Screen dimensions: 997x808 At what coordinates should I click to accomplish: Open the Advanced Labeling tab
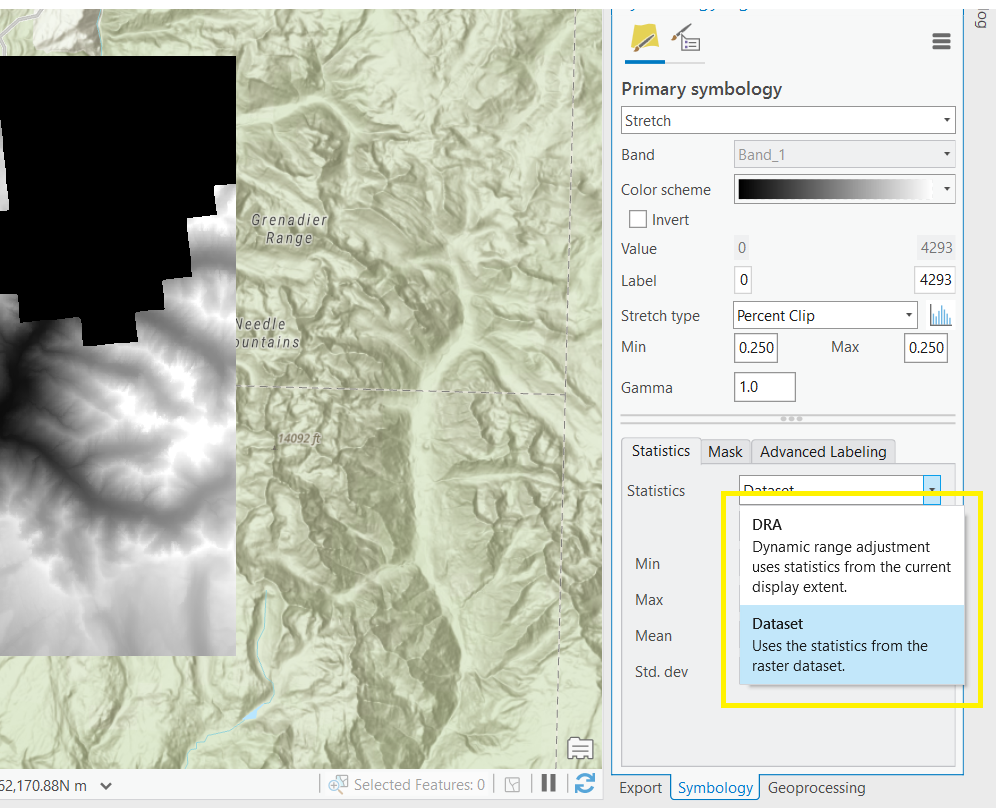(x=822, y=451)
